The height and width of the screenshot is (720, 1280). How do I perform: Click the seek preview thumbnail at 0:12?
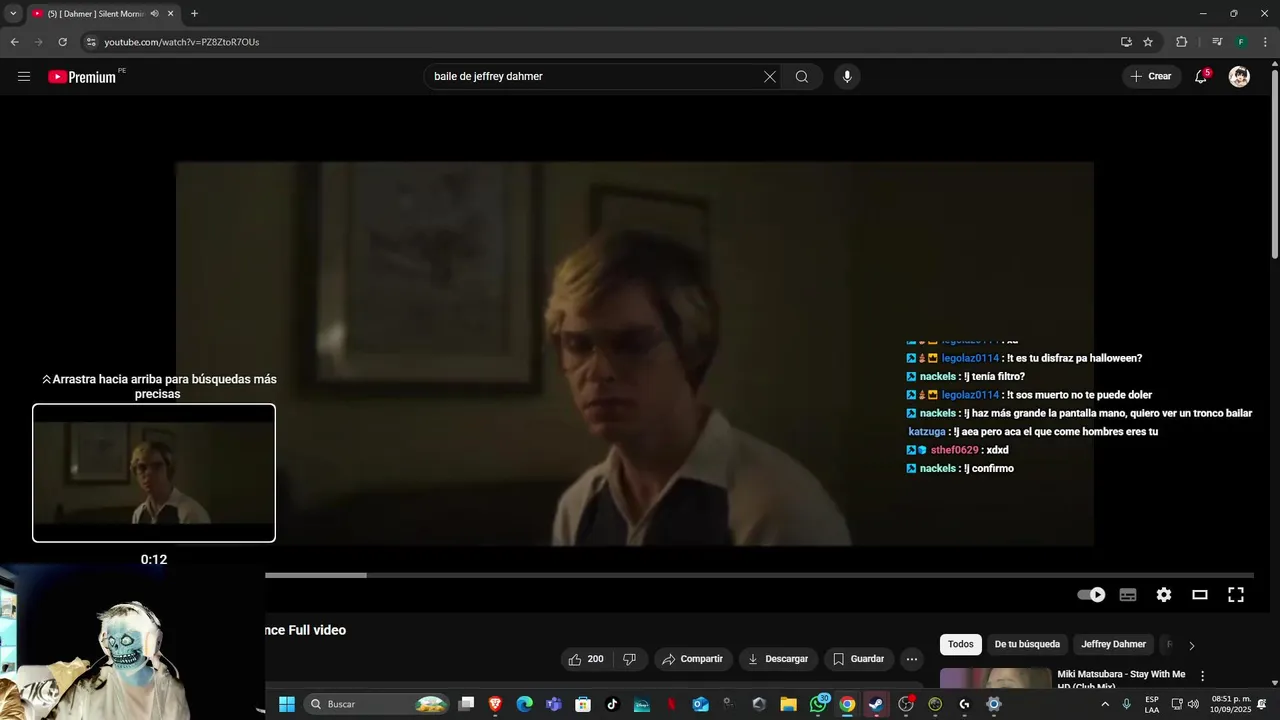pyautogui.click(x=154, y=473)
